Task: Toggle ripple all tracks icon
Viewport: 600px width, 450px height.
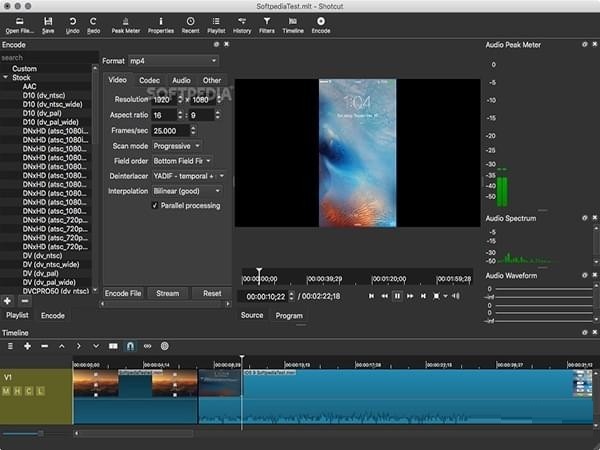Action: pos(165,346)
